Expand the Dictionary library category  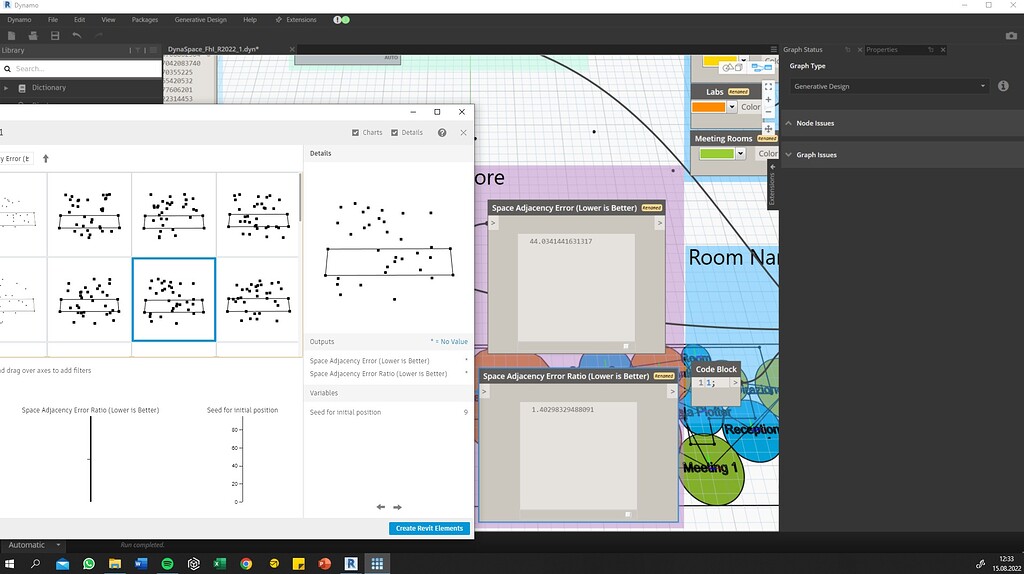tap(6, 88)
